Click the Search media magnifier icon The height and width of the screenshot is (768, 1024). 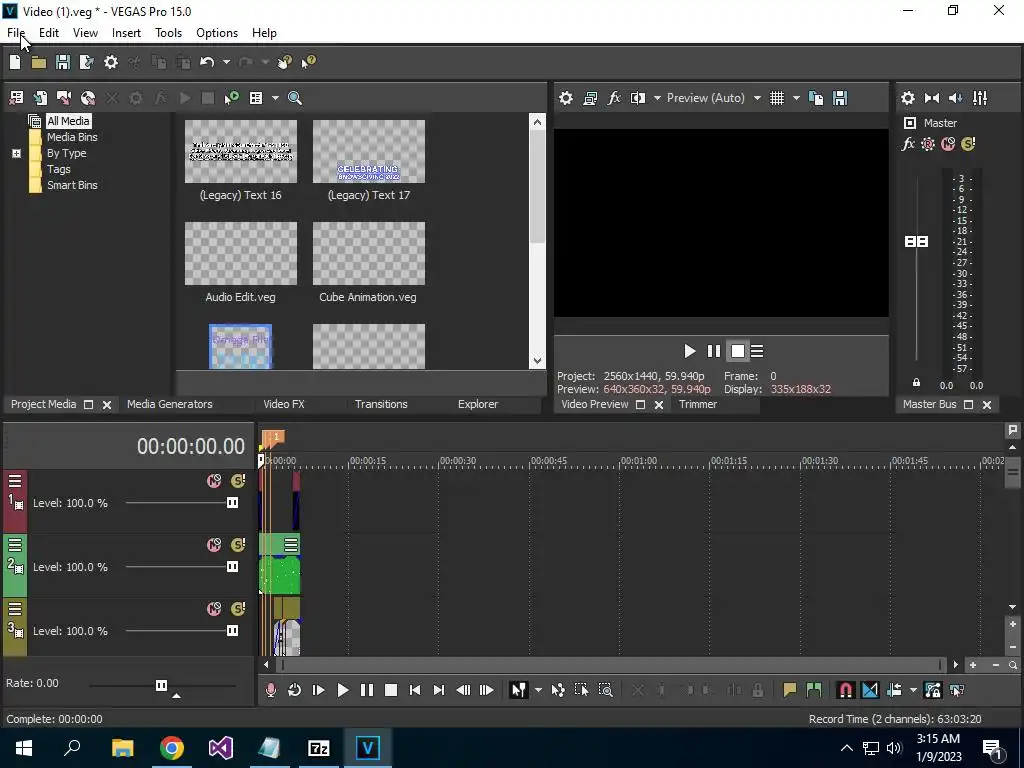(x=295, y=98)
